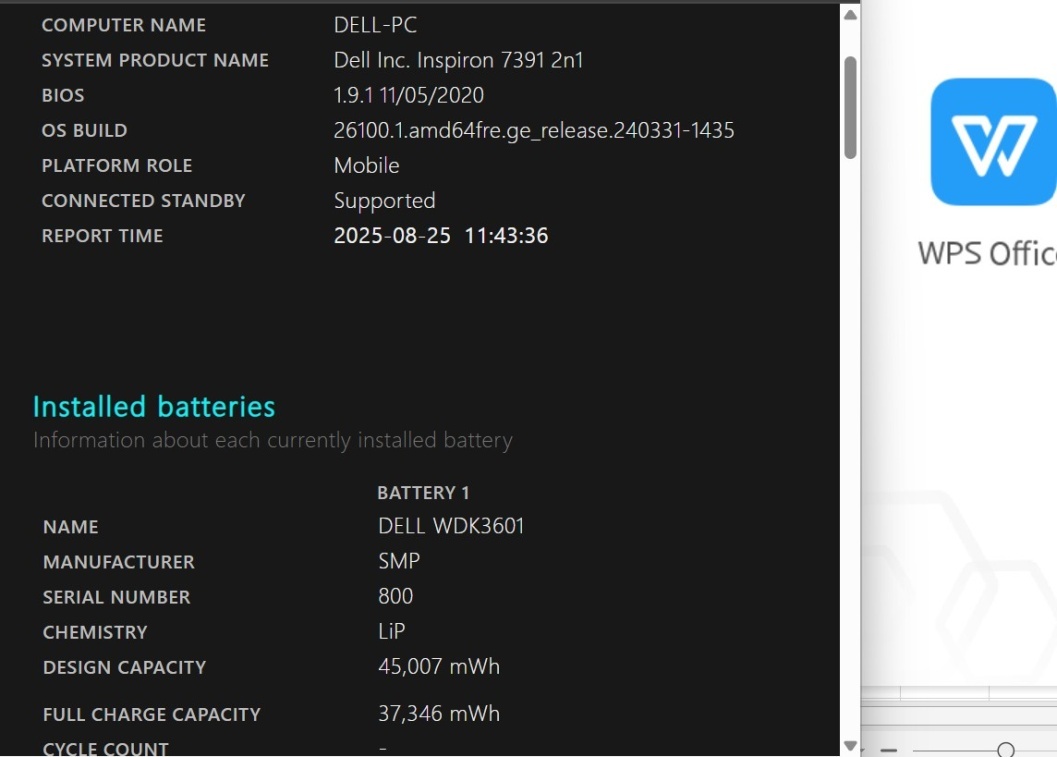Click the 'SYSTEM PRODUCT NAME' label
This screenshot has height=757, width=1057.
[155, 60]
